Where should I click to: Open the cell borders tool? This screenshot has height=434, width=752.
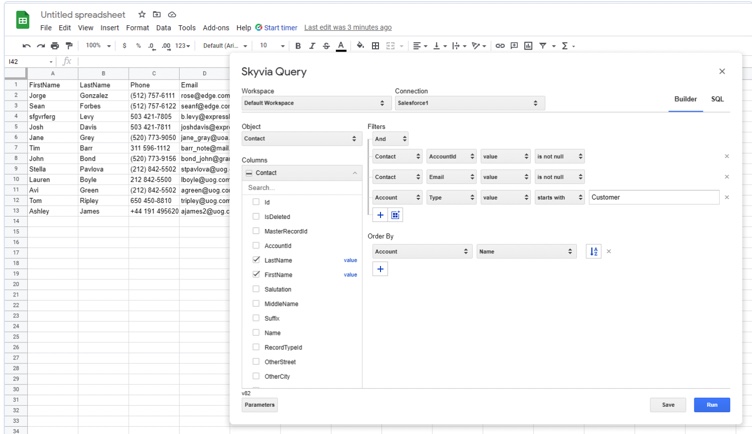(376, 46)
